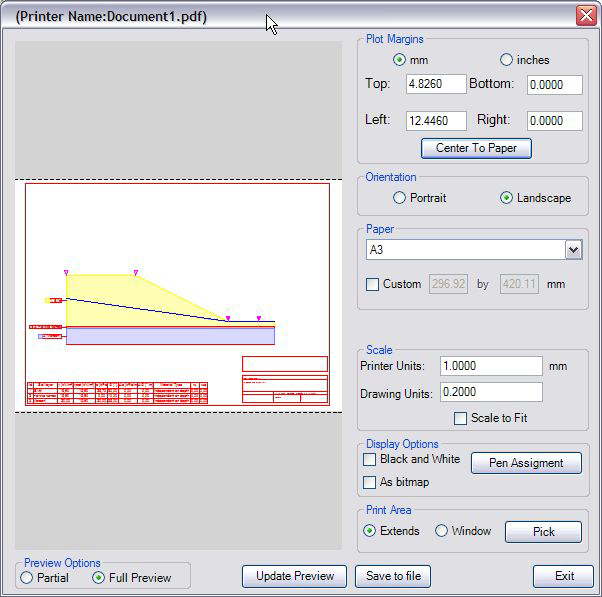Open the A3 paper size dropdown
The height and width of the screenshot is (597, 602).
(574, 250)
